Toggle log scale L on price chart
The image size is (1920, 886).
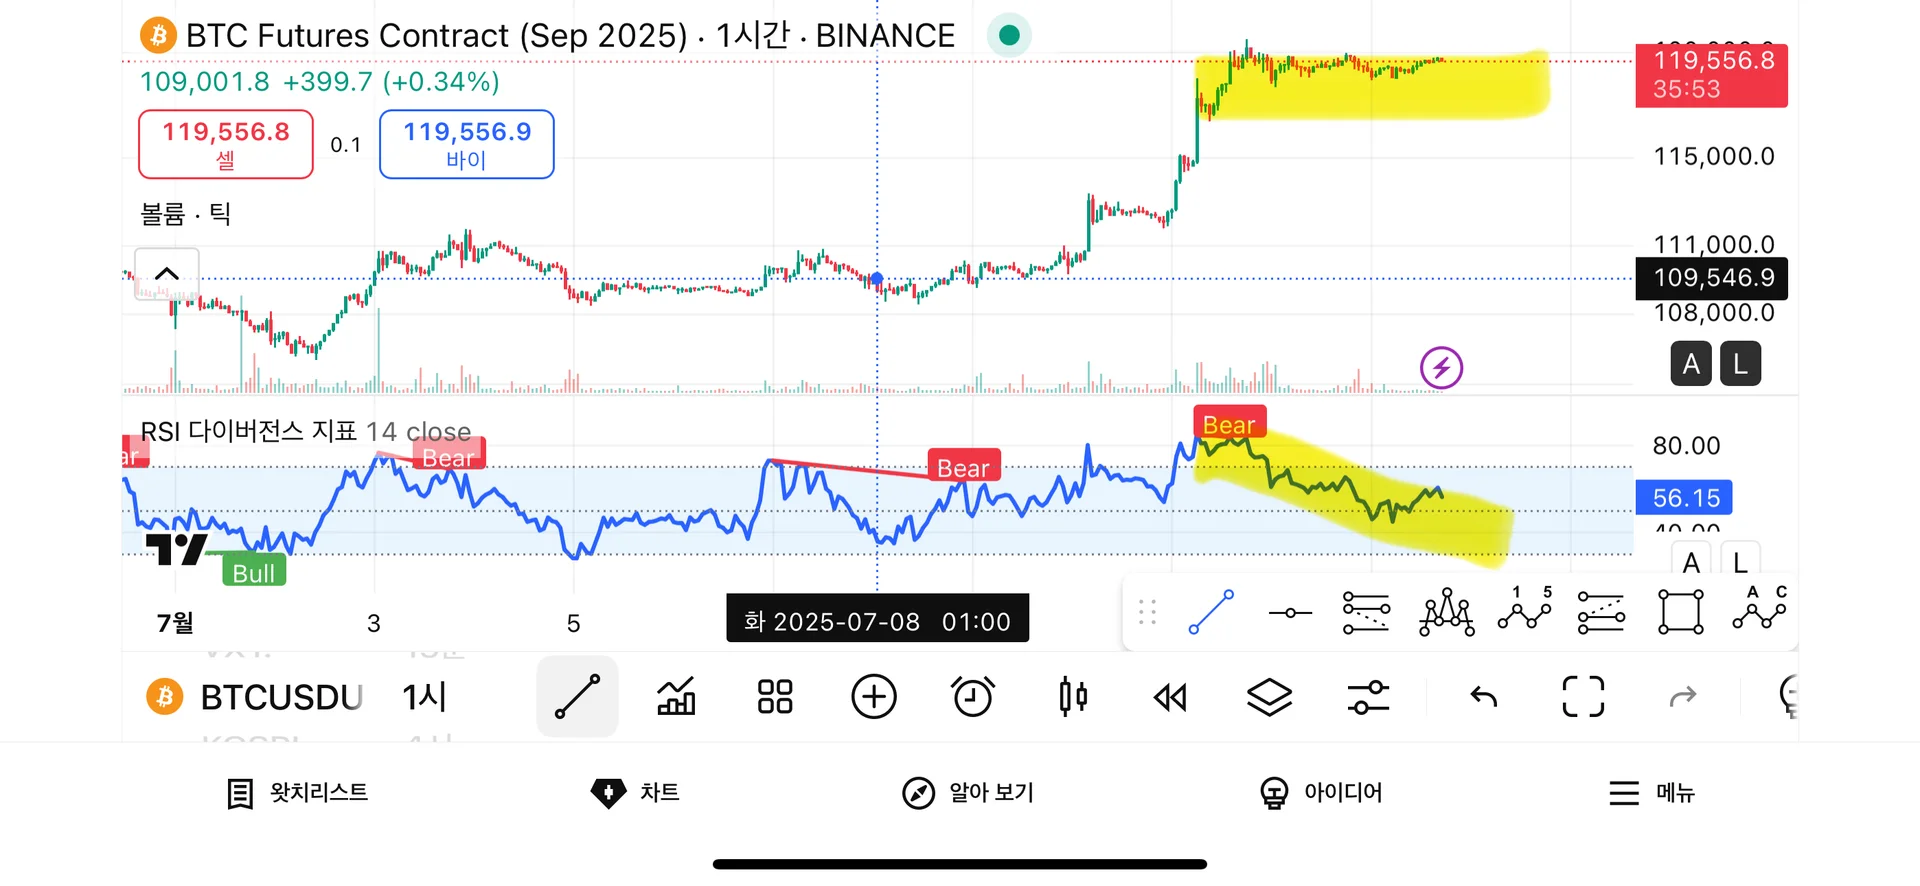[x=1740, y=364]
